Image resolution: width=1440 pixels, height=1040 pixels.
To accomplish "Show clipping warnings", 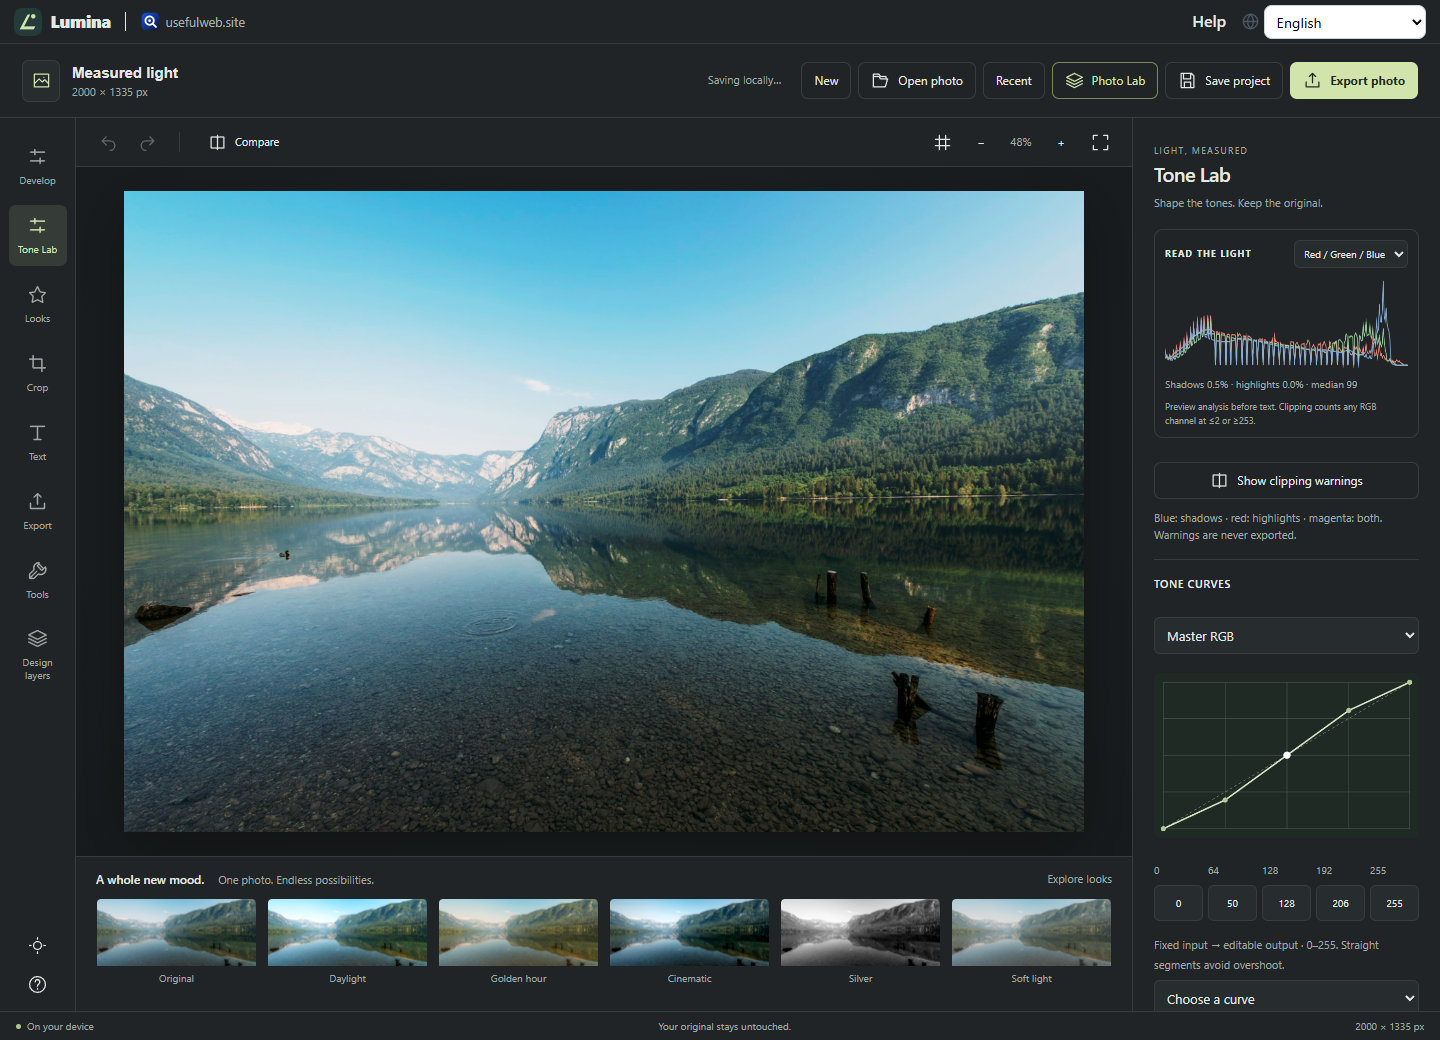I will tap(1286, 481).
